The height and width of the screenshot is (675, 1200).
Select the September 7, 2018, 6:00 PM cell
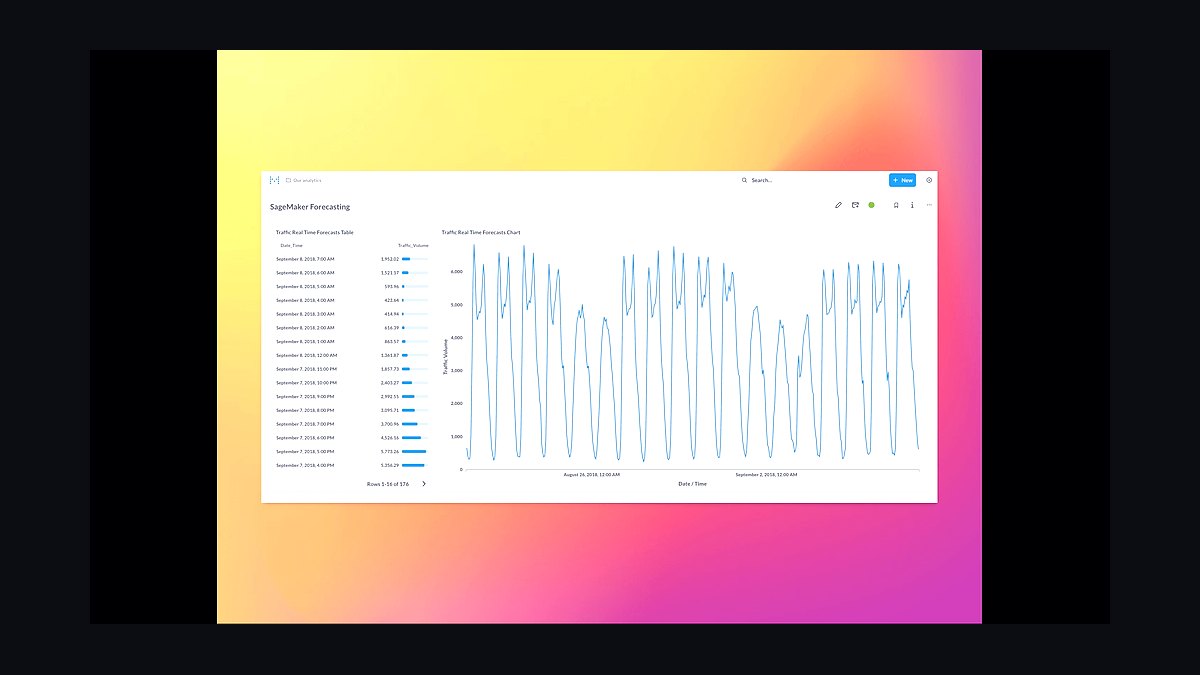click(x=305, y=438)
